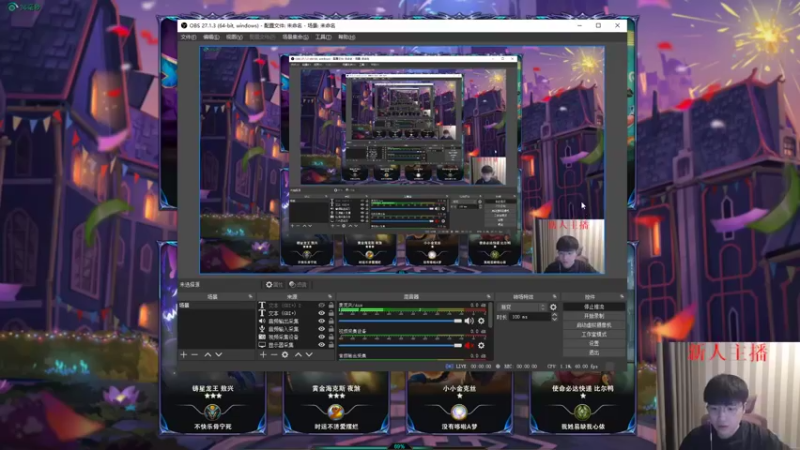The width and height of the screenshot is (800, 450).
Task: Hide the 视频采集设备 source
Action: 321,337
